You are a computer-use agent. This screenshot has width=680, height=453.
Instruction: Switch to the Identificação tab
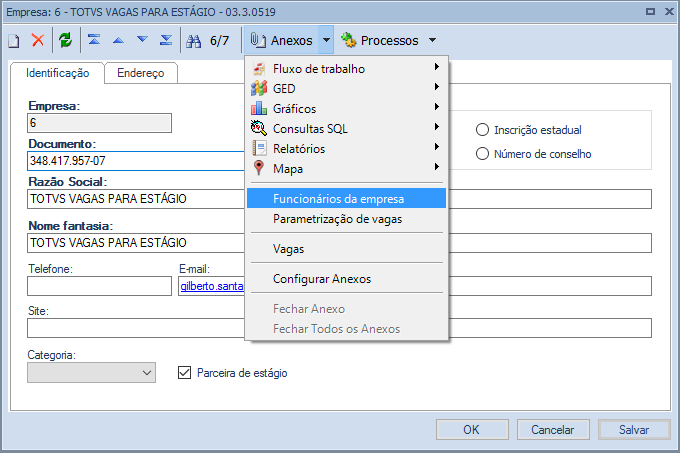57,73
